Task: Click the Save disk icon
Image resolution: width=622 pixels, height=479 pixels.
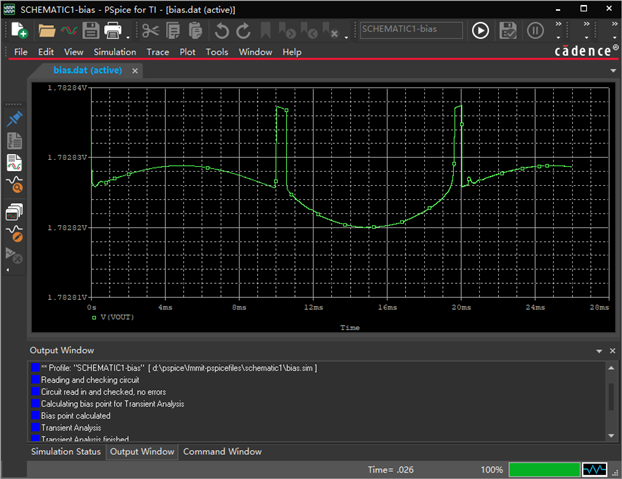Action: pos(90,30)
